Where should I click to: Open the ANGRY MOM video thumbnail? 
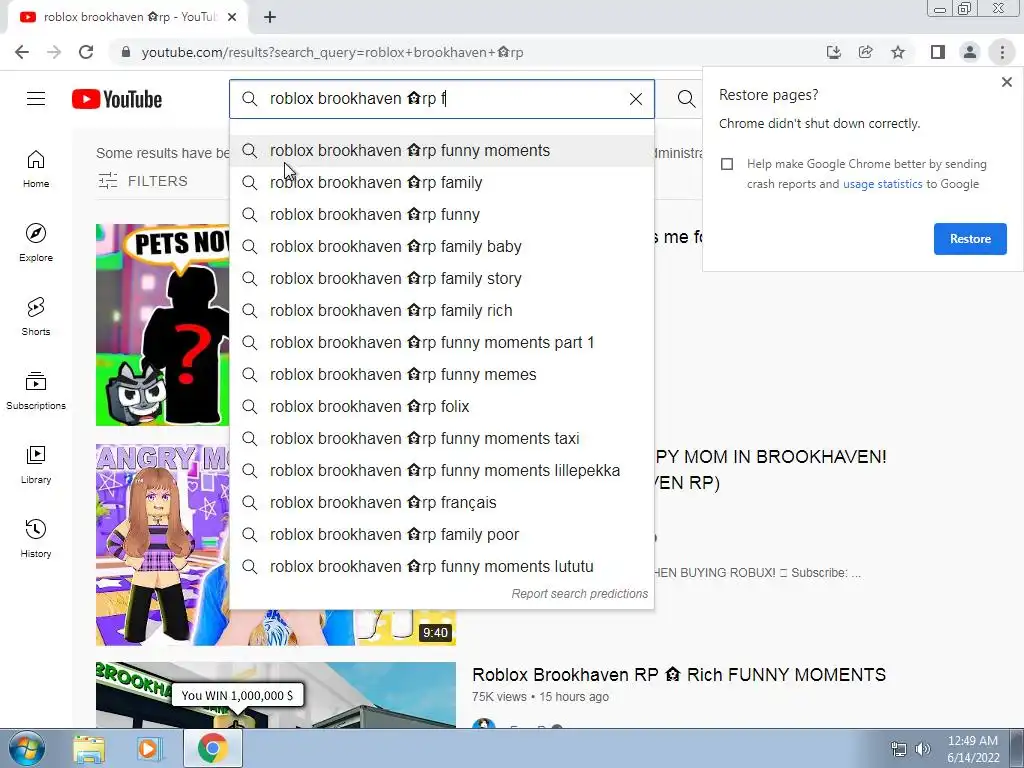pyautogui.click(x=162, y=545)
